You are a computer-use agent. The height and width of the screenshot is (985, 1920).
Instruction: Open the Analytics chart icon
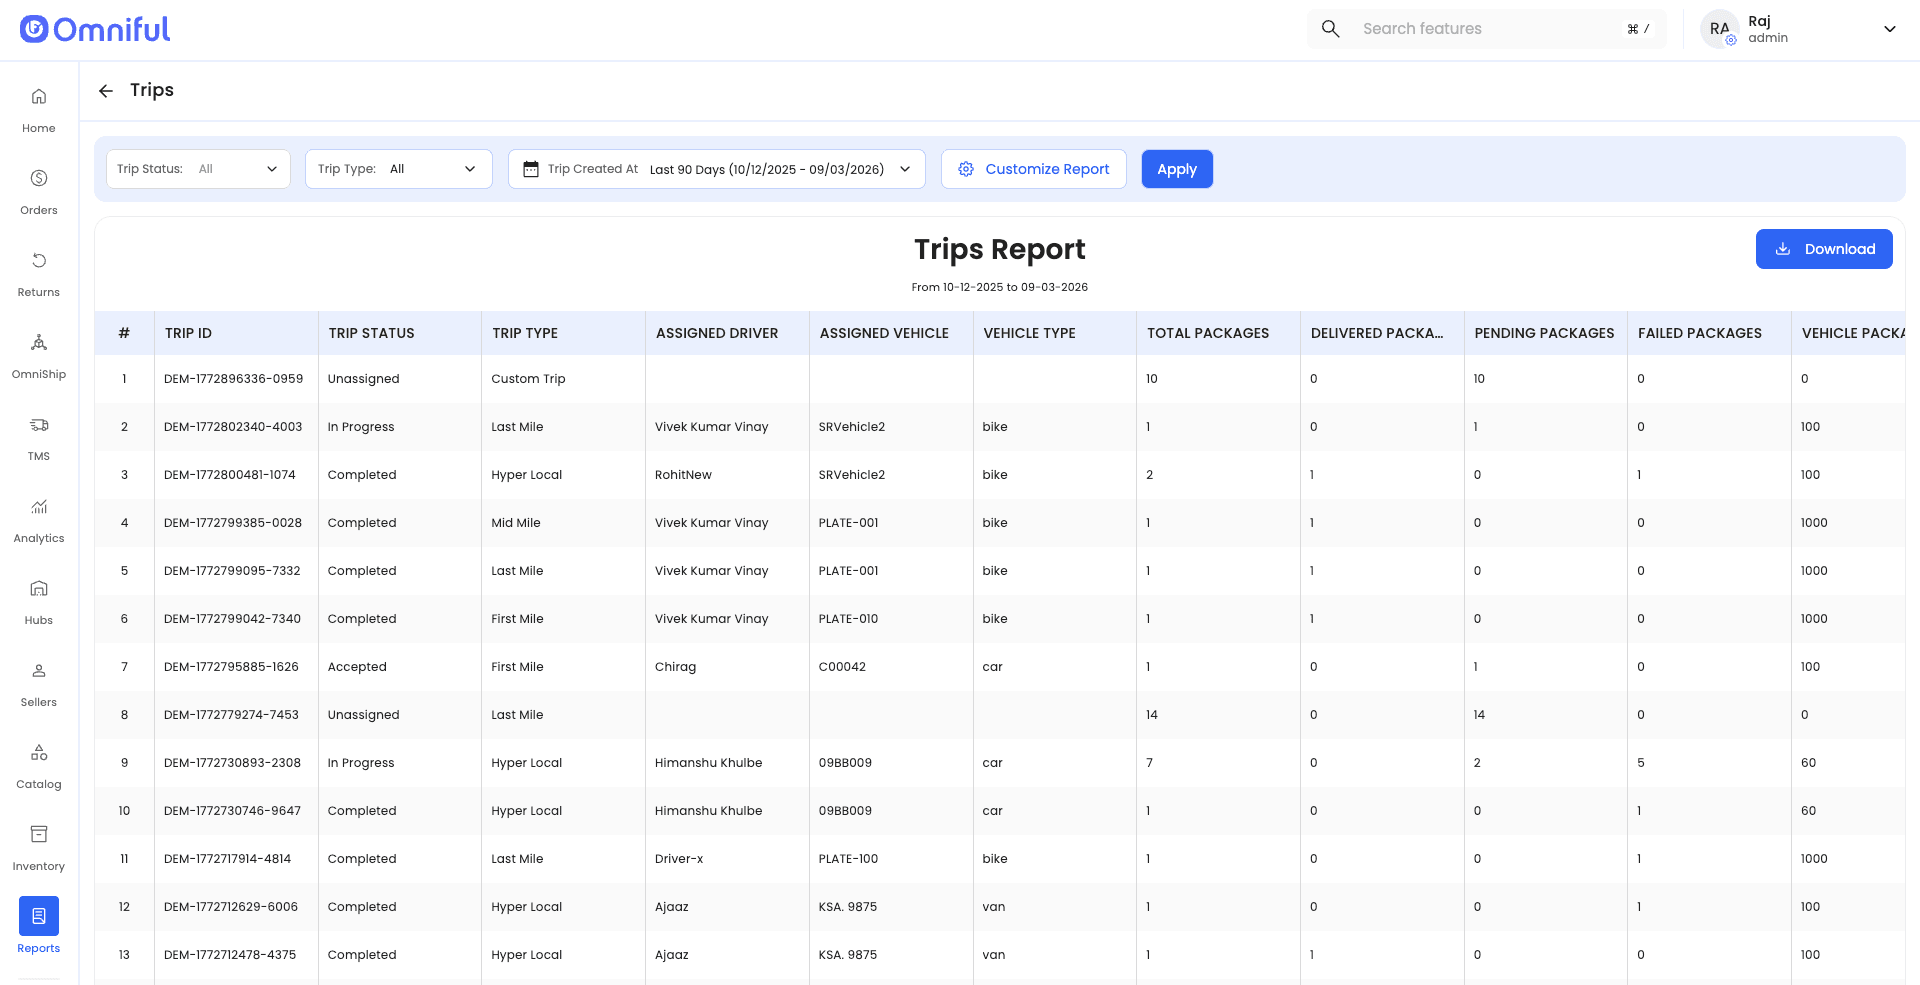tap(38, 507)
